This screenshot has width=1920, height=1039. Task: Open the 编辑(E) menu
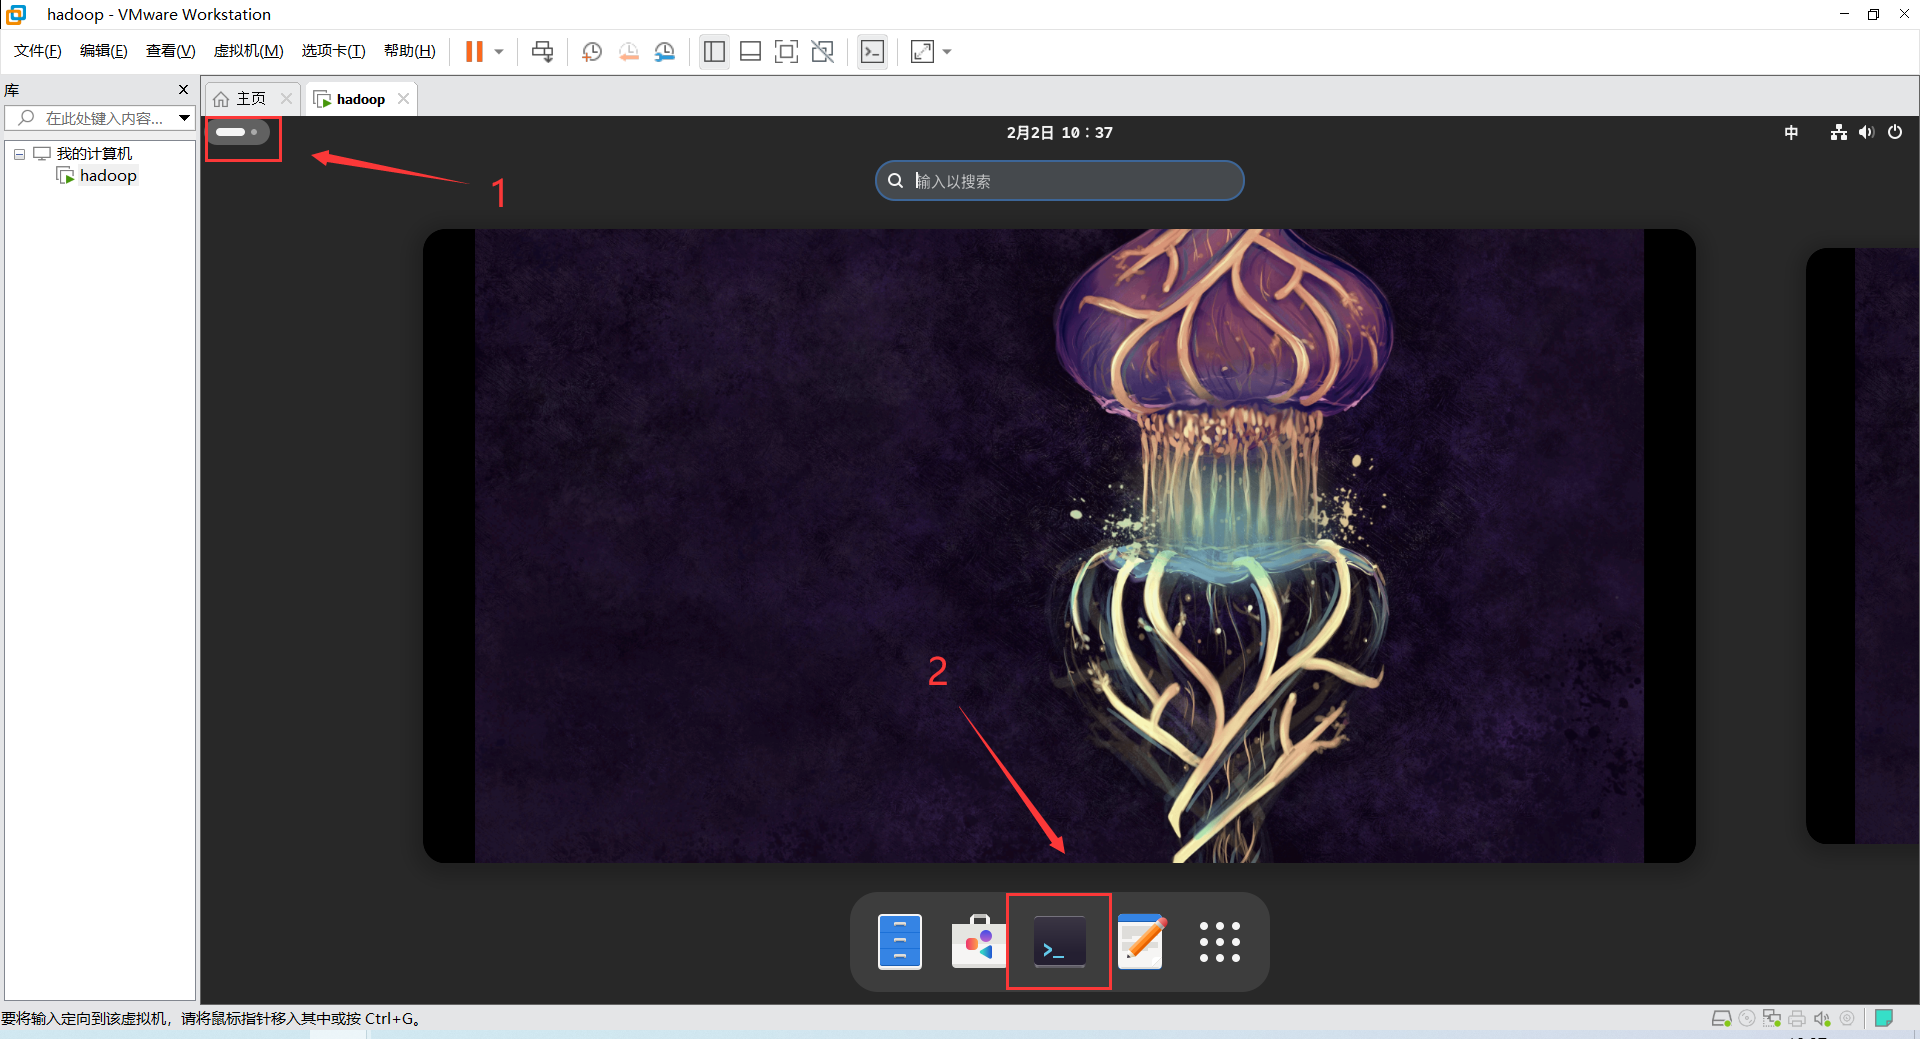[104, 51]
